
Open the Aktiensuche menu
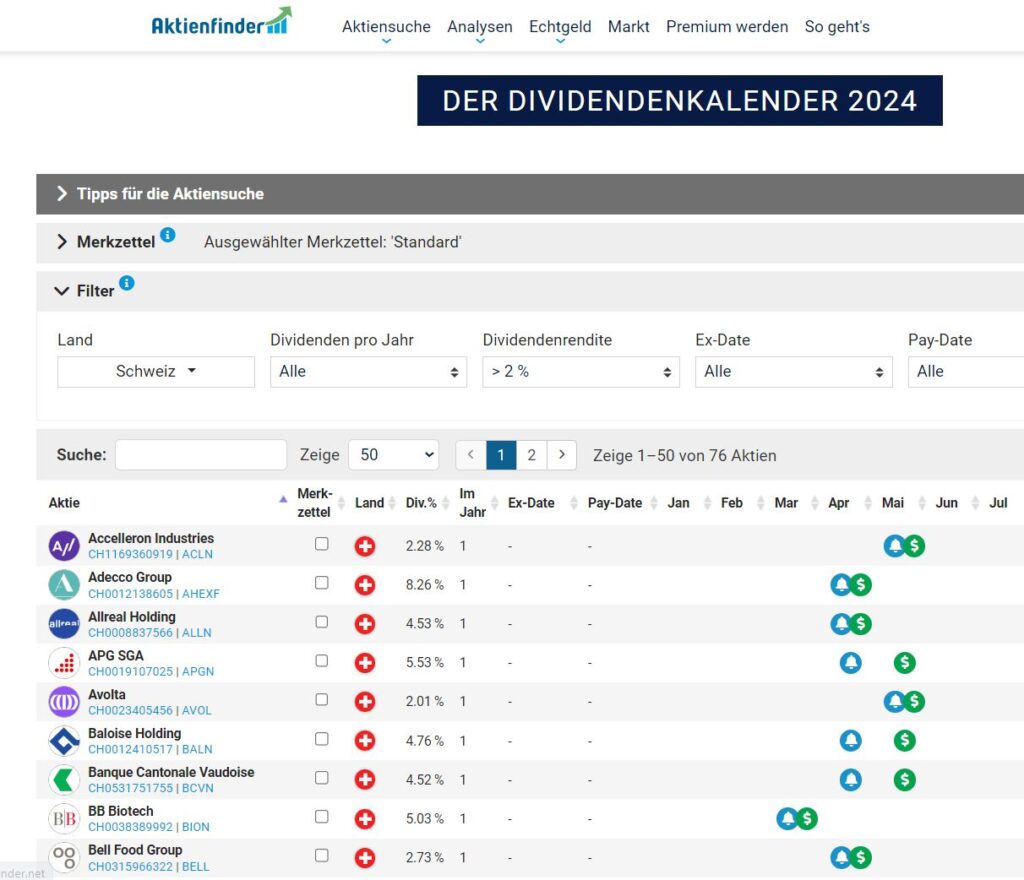[386, 27]
